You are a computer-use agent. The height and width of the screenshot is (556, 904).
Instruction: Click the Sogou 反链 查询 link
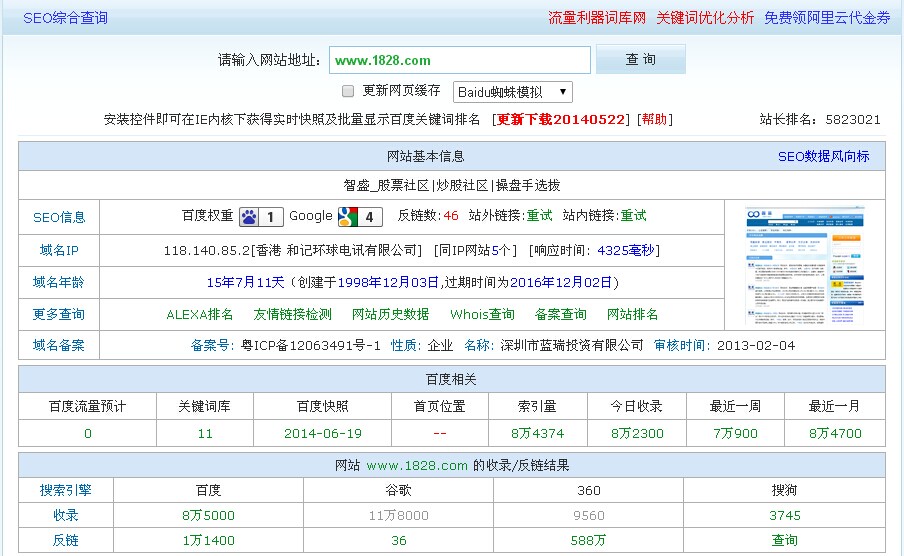click(x=785, y=540)
